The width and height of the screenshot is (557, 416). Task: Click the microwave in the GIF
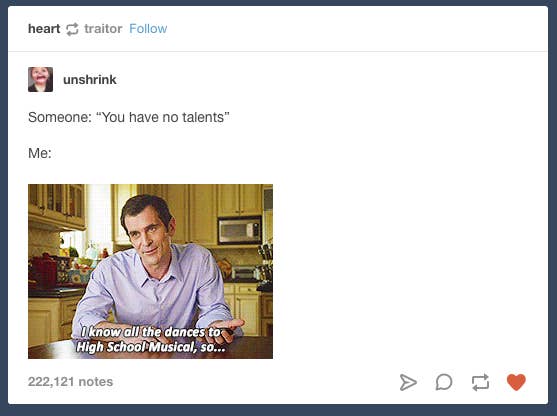click(x=240, y=230)
